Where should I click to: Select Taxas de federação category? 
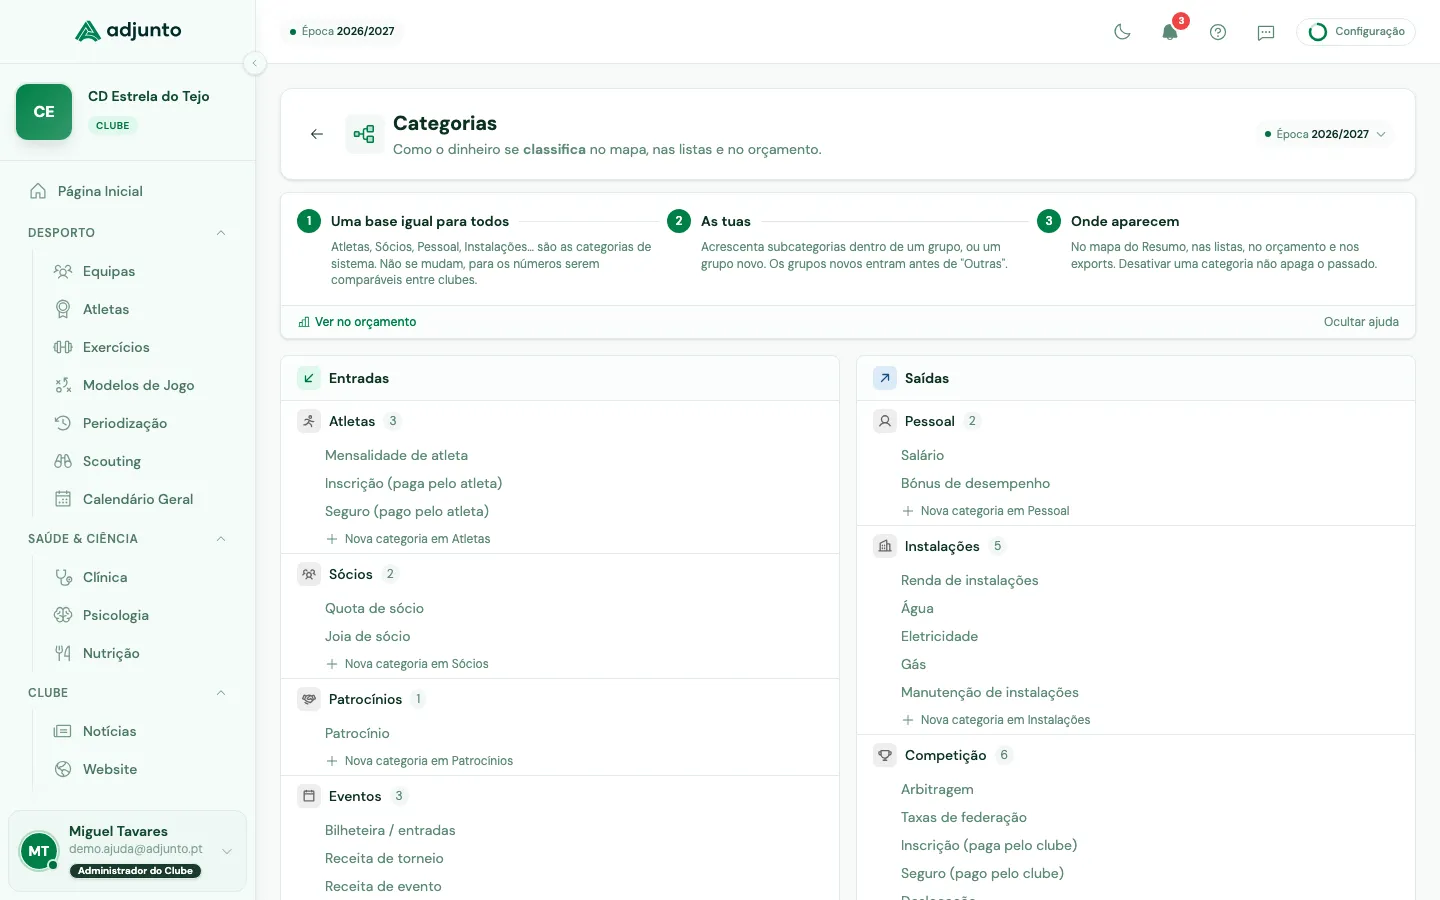963,817
